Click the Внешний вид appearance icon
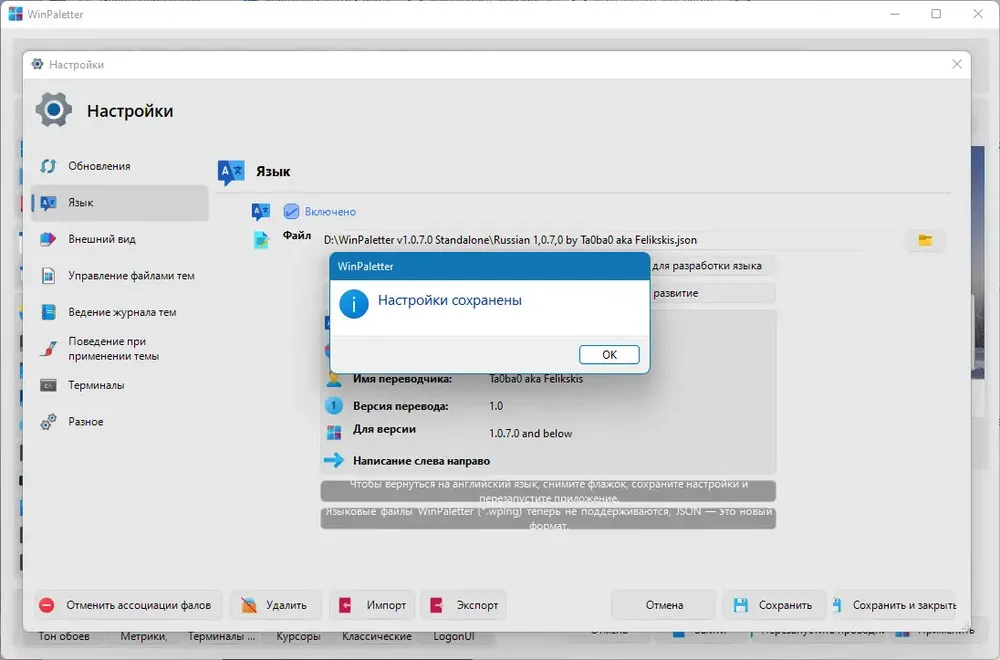 [x=48, y=239]
